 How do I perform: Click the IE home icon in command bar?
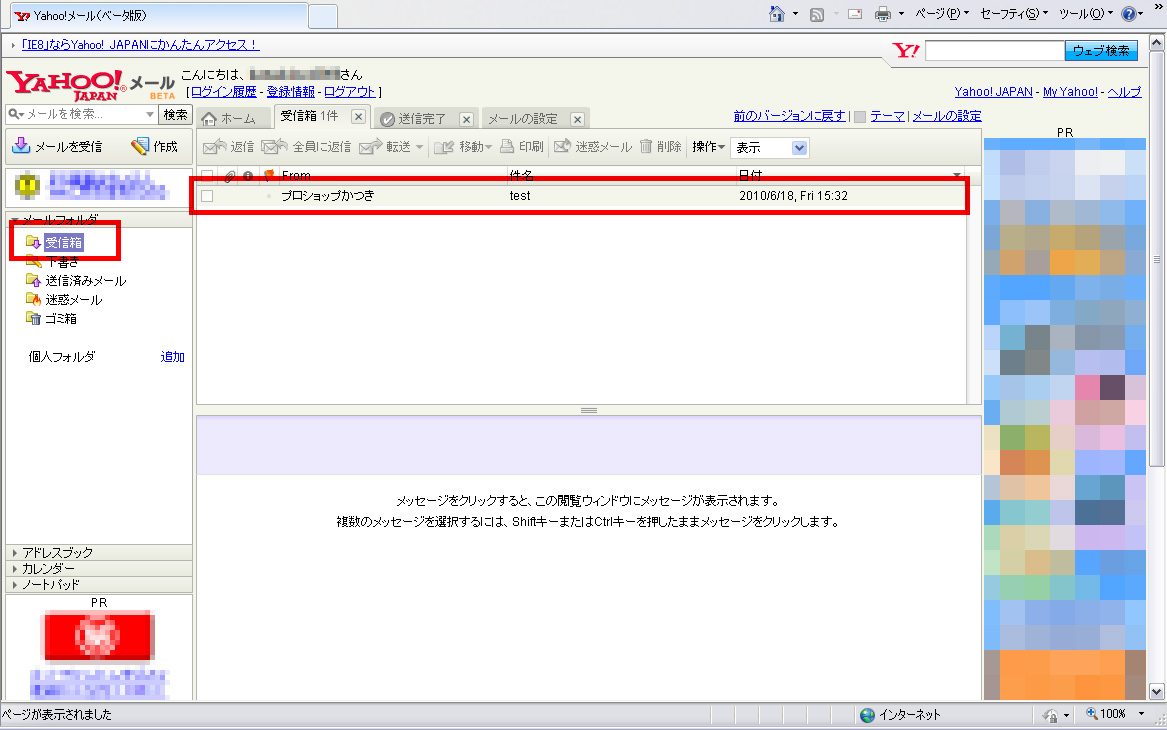(776, 14)
